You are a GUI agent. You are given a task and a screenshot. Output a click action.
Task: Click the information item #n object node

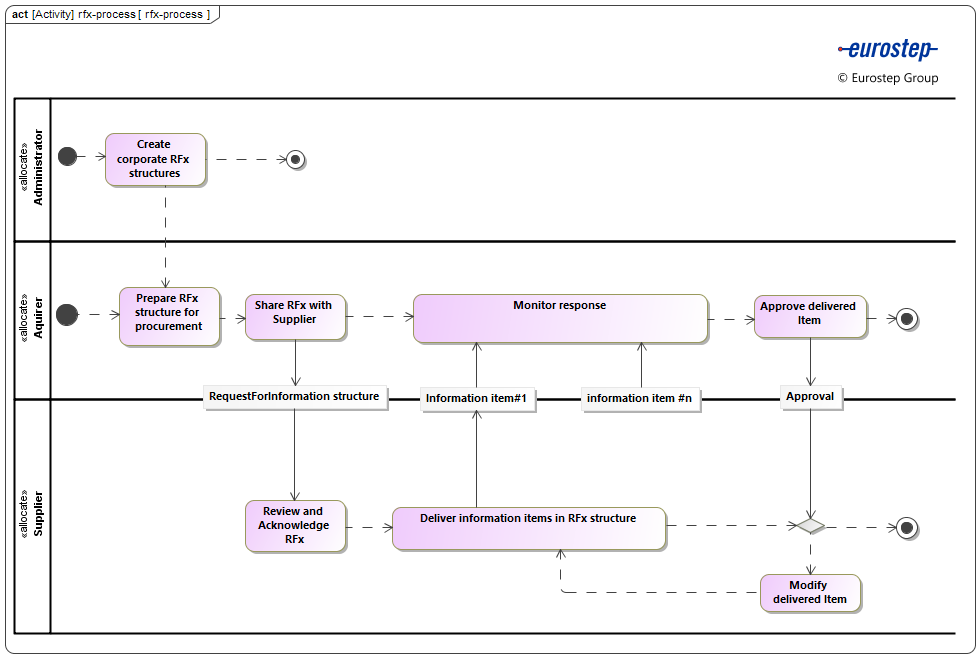(640, 397)
